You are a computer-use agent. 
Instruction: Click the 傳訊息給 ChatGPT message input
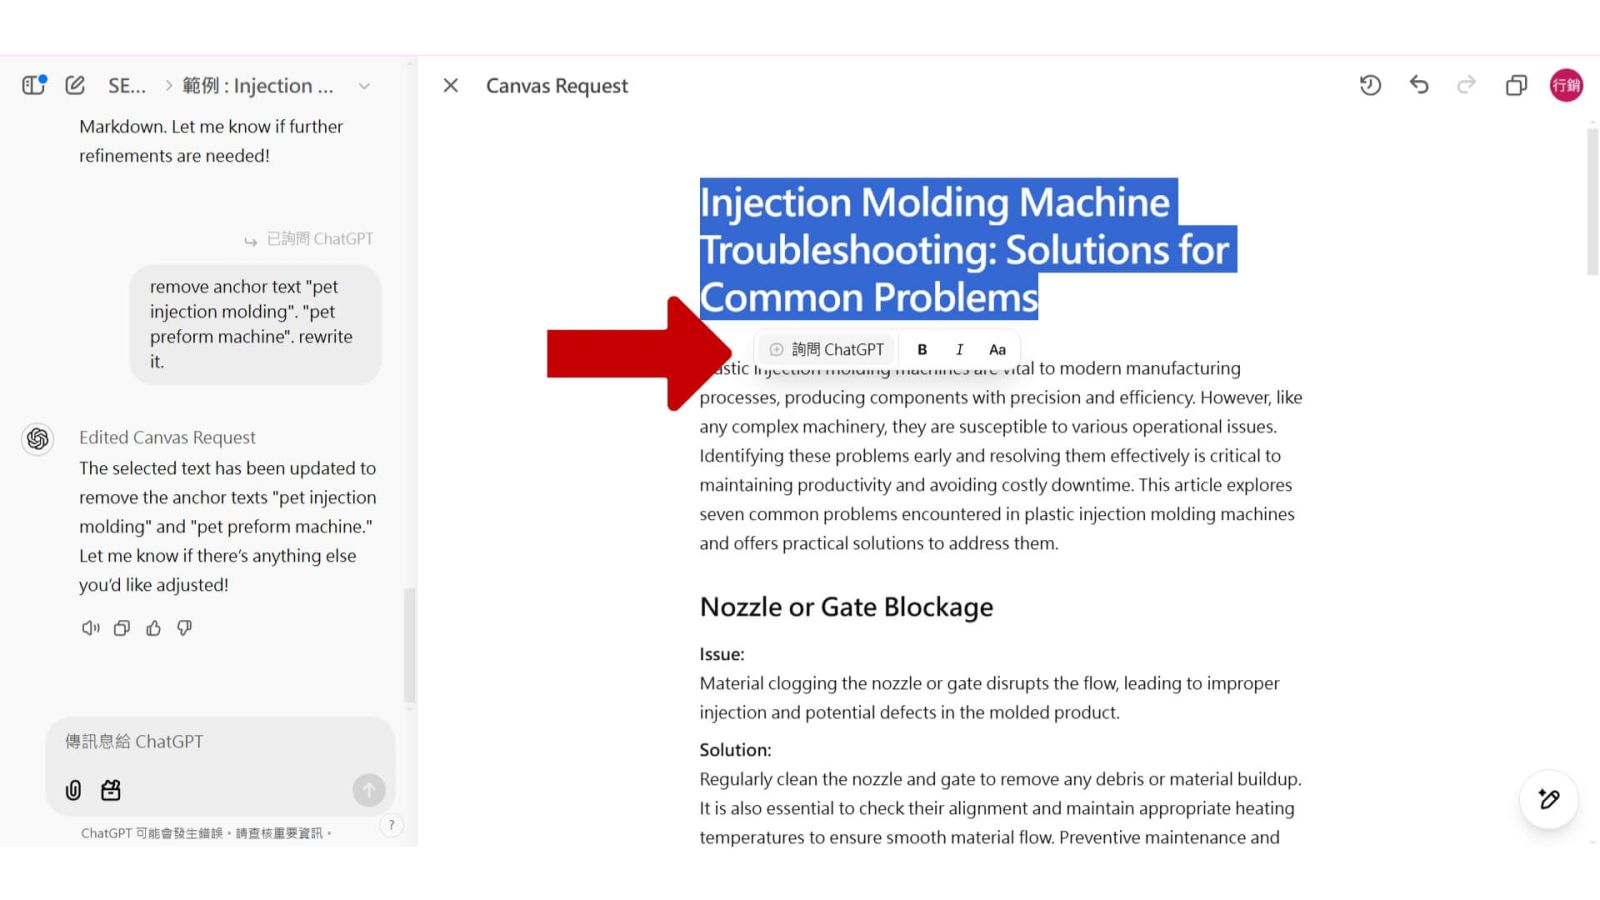[x=220, y=742]
